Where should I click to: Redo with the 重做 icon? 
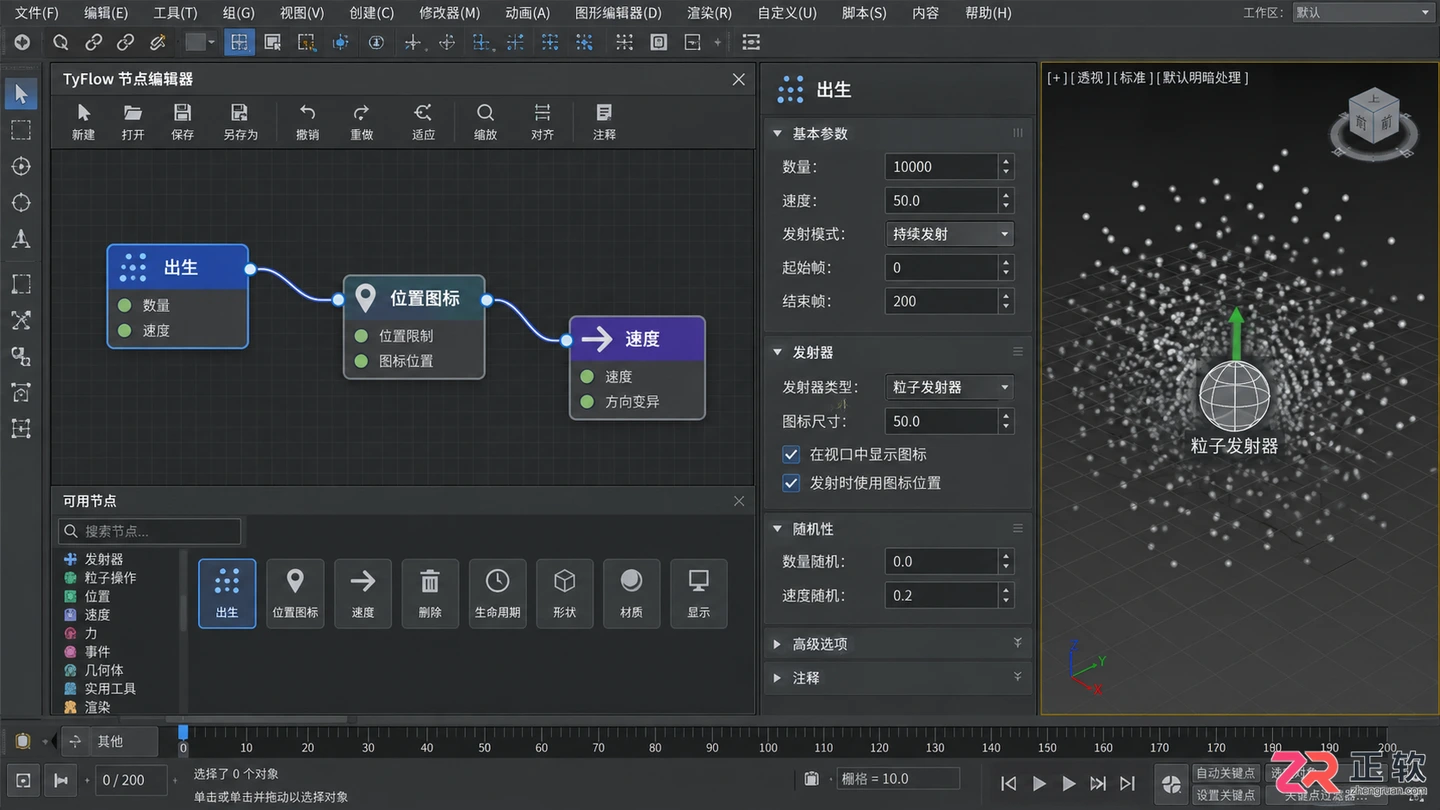click(362, 112)
